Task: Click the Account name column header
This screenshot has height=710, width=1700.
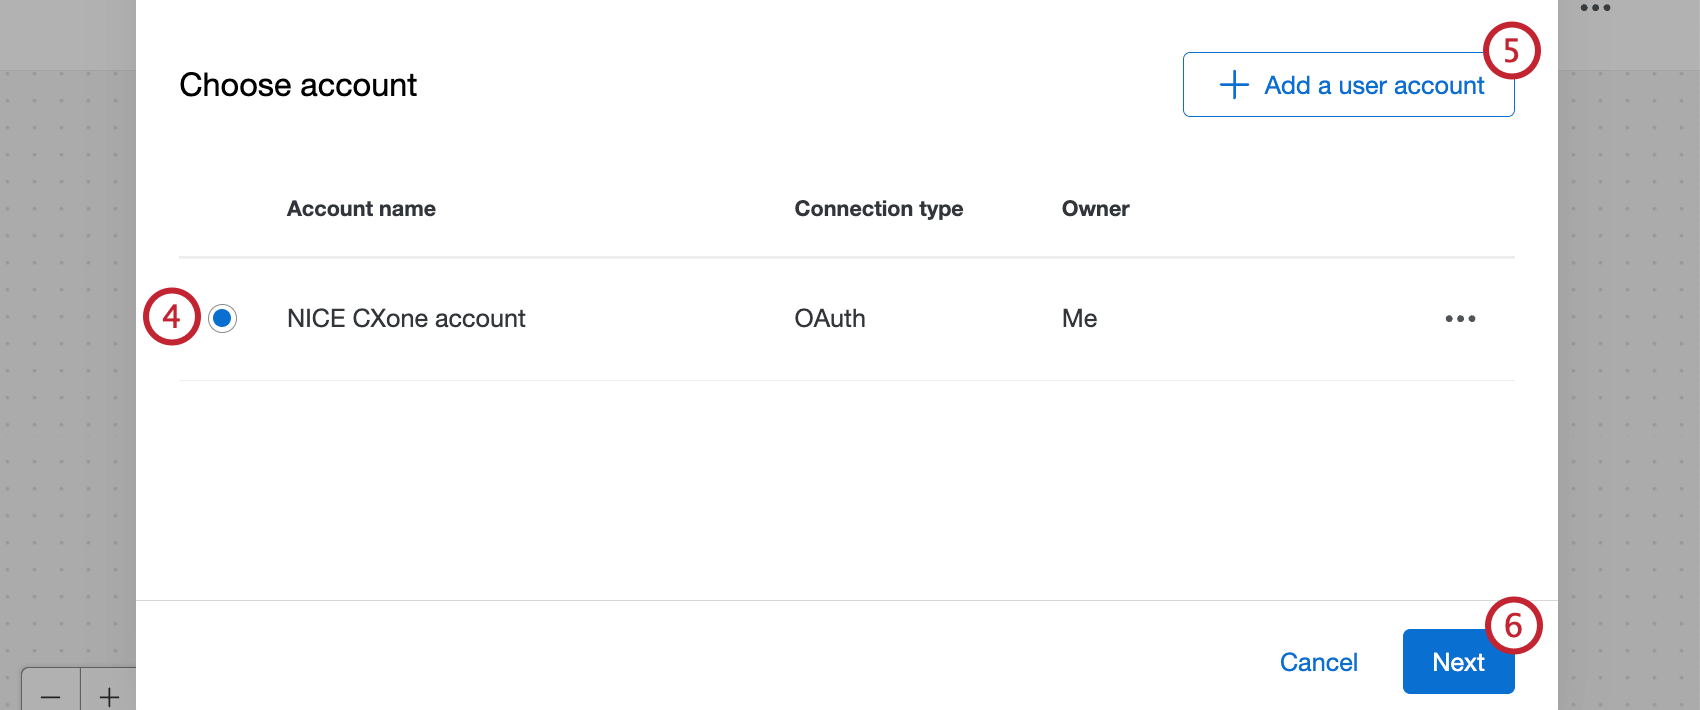Action: coord(361,209)
